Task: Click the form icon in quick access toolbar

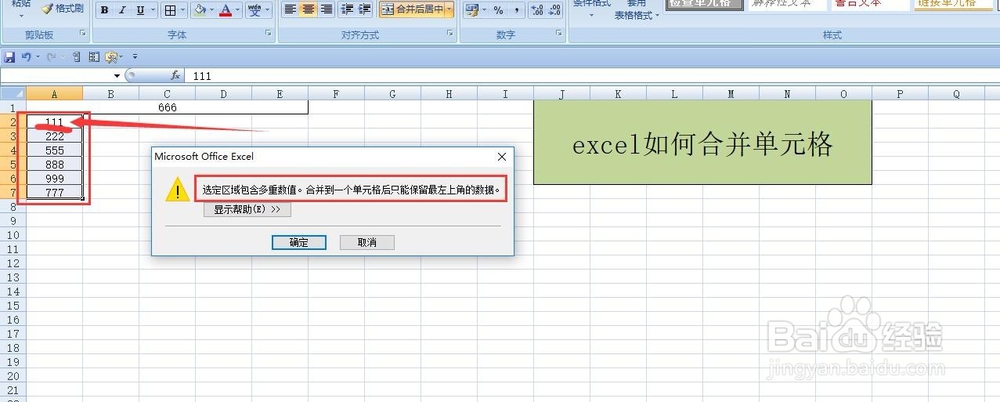Action: (x=94, y=57)
